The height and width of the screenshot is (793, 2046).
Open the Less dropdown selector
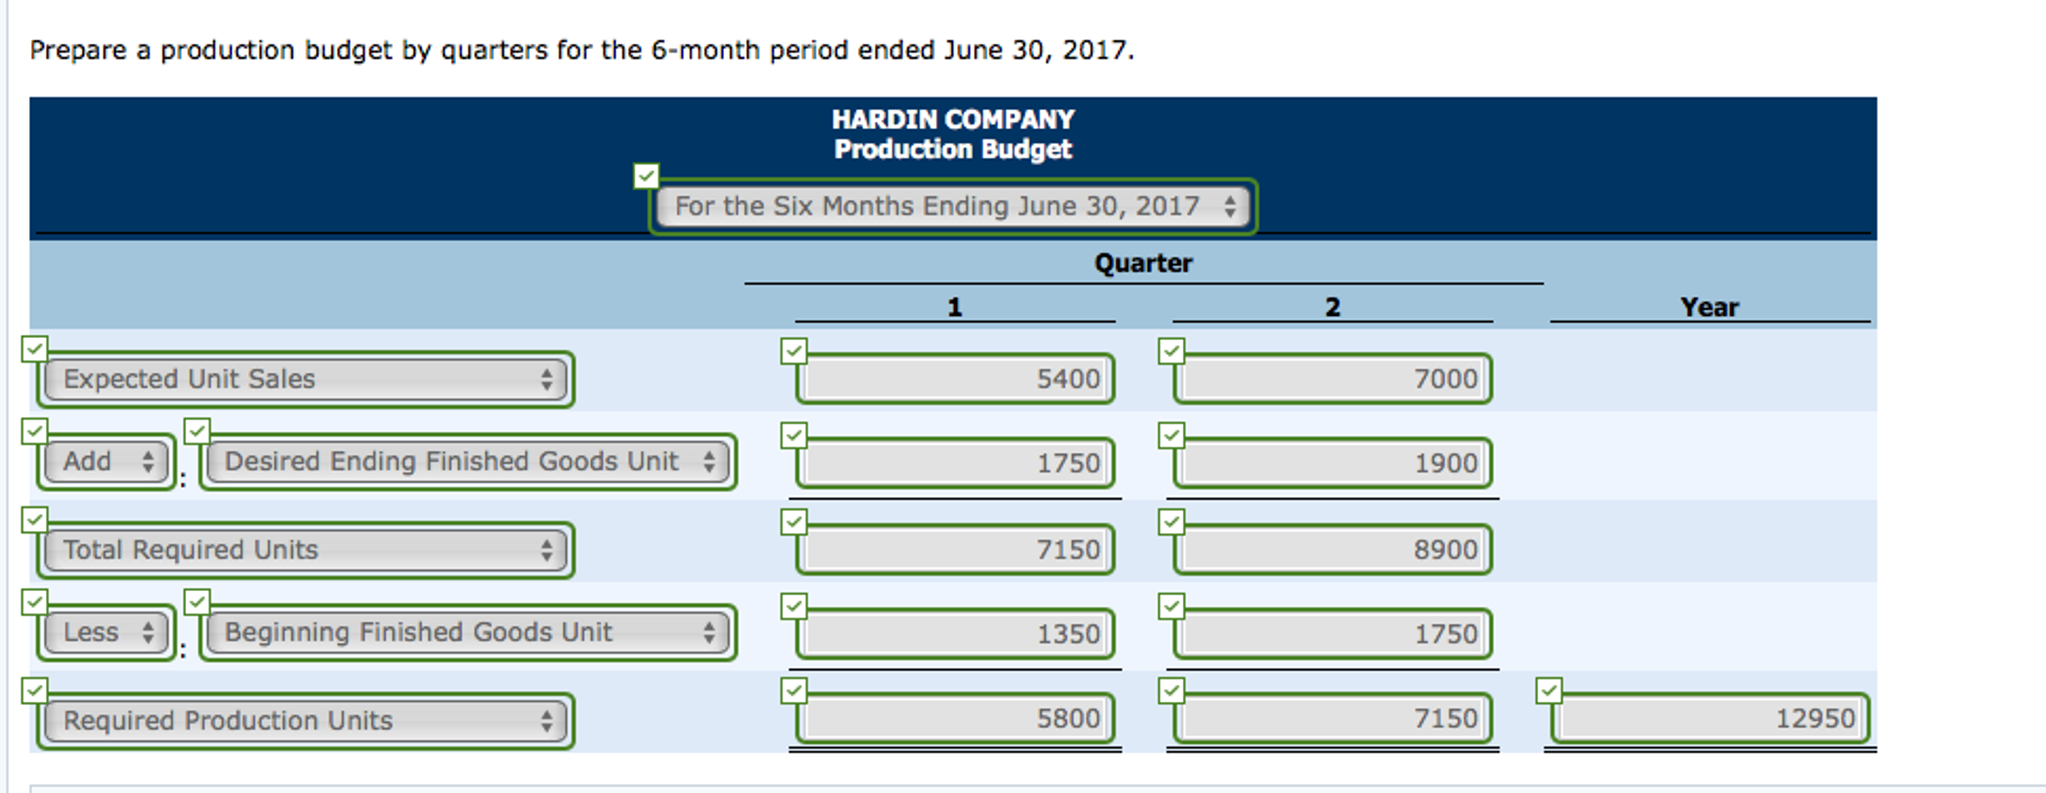pyautogui.click(x=107, y=633)
